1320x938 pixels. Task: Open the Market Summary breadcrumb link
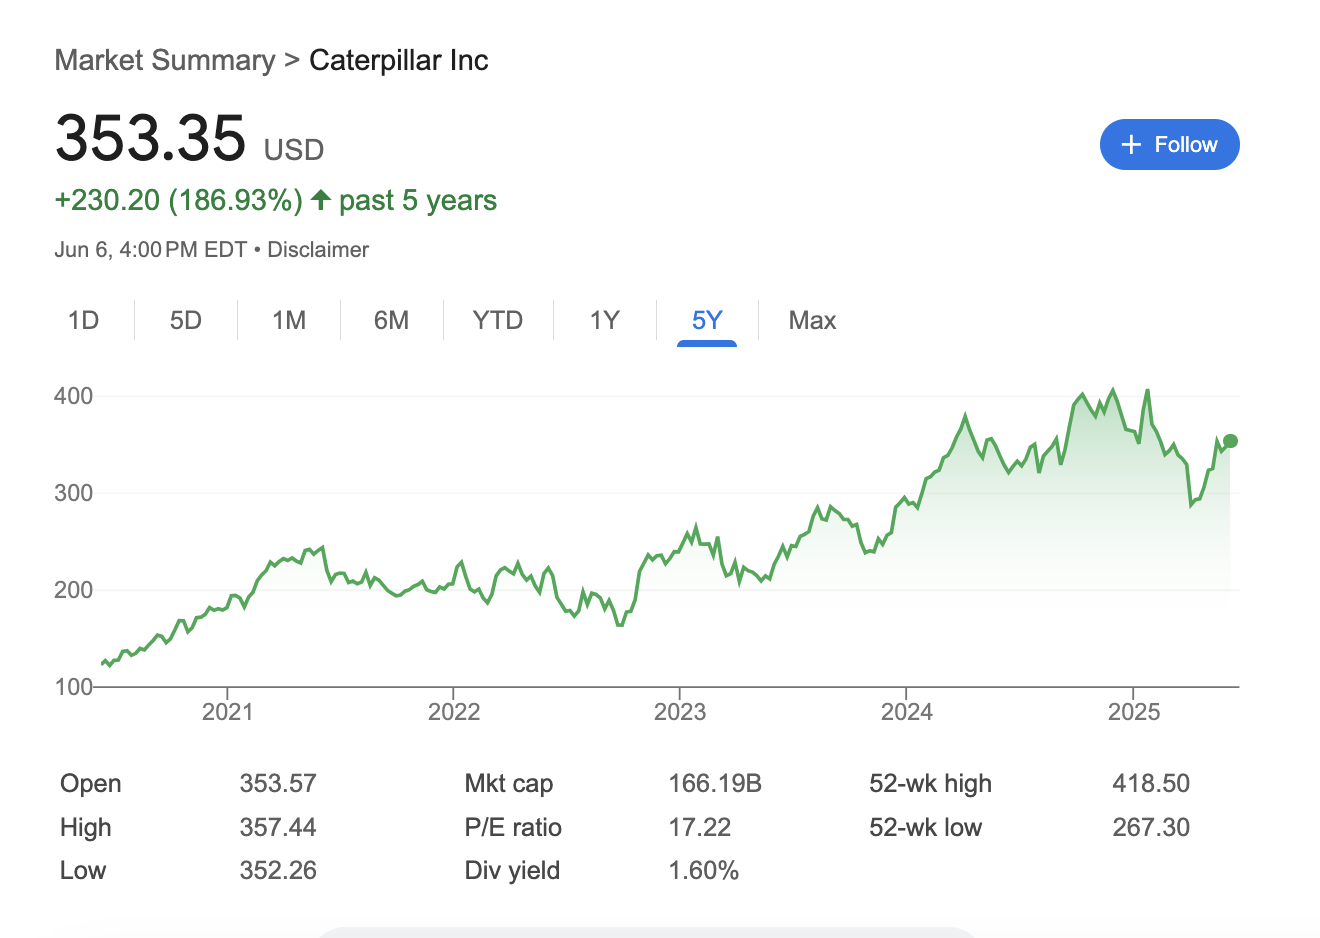click(x=165, y=60)
